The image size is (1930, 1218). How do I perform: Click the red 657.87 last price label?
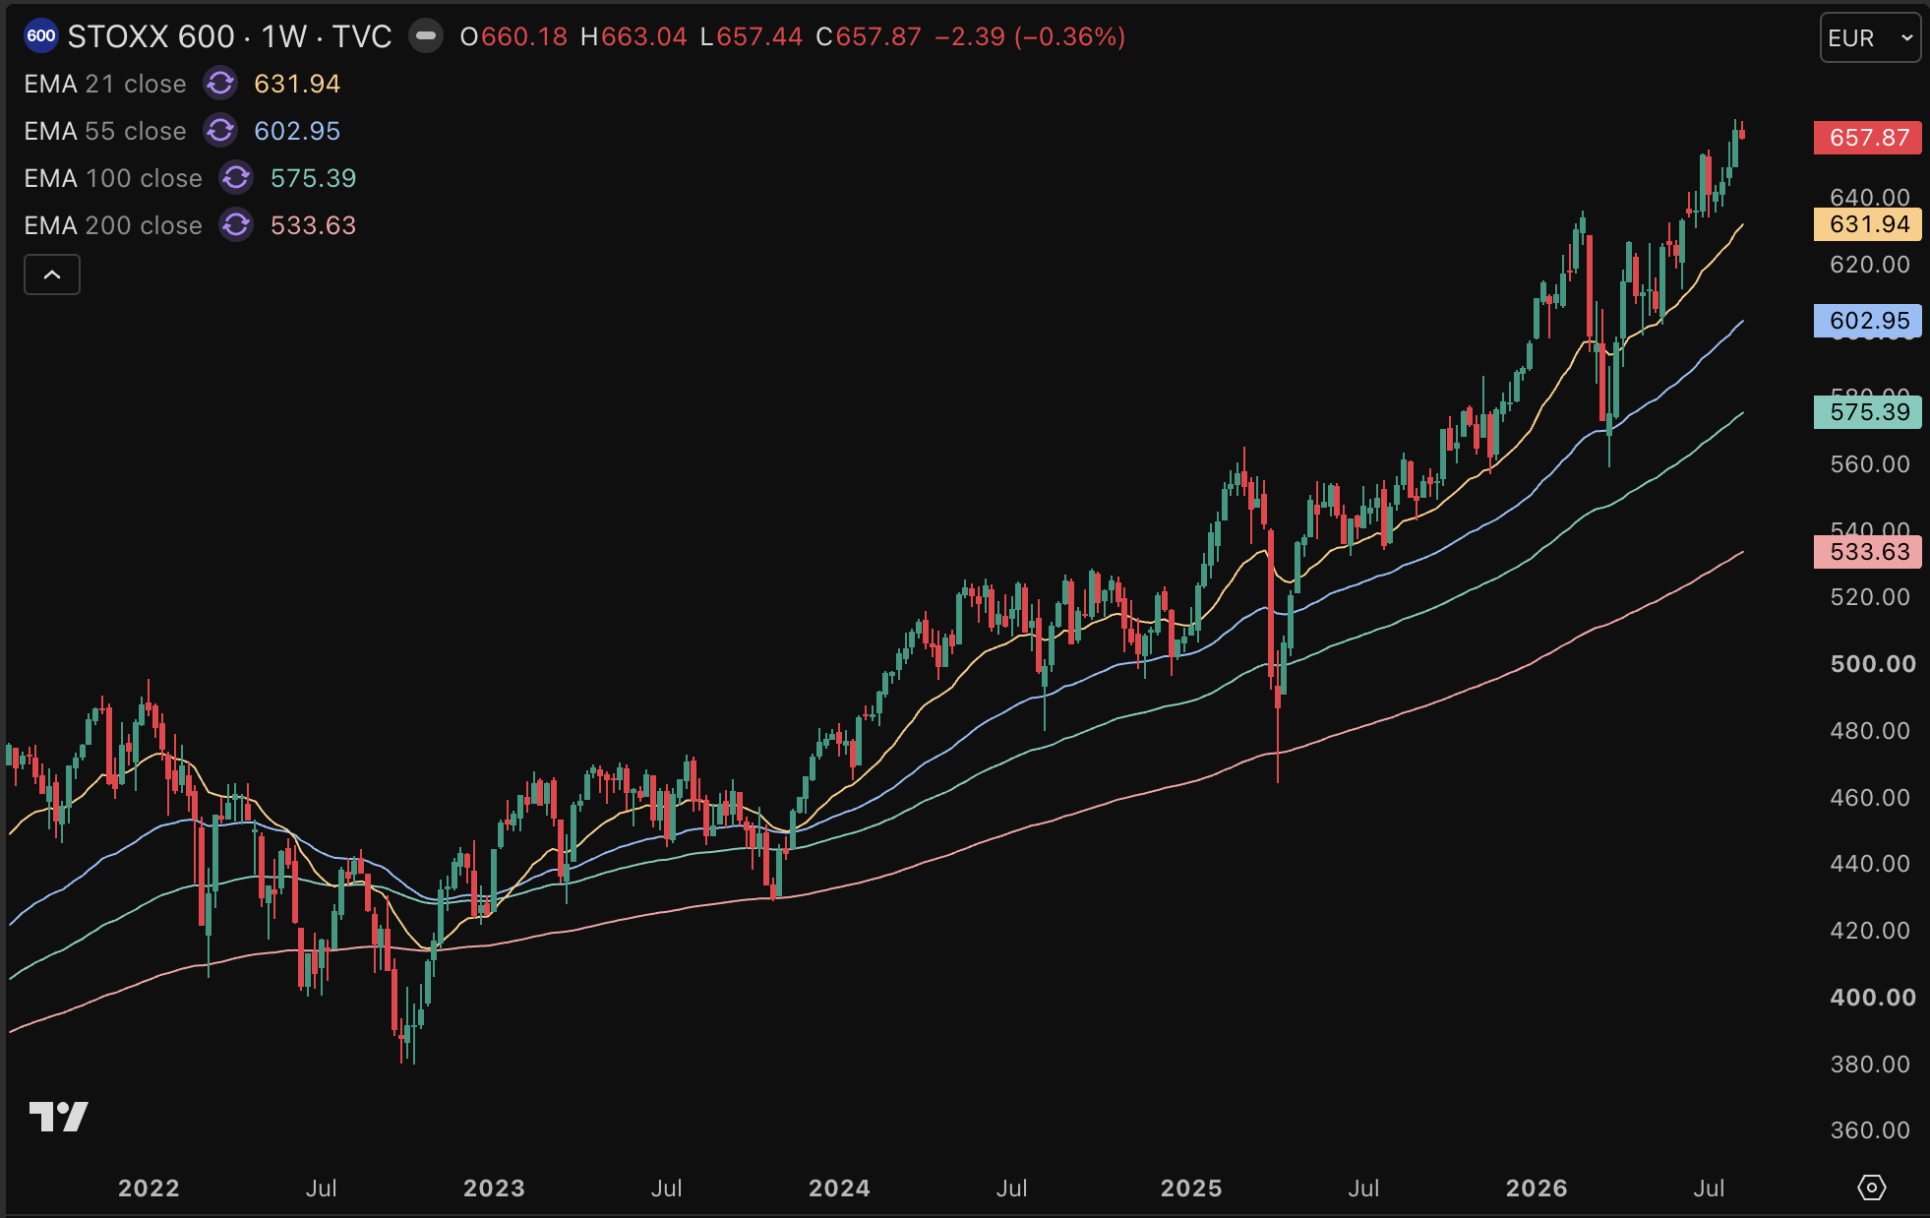pos(1867,137)
